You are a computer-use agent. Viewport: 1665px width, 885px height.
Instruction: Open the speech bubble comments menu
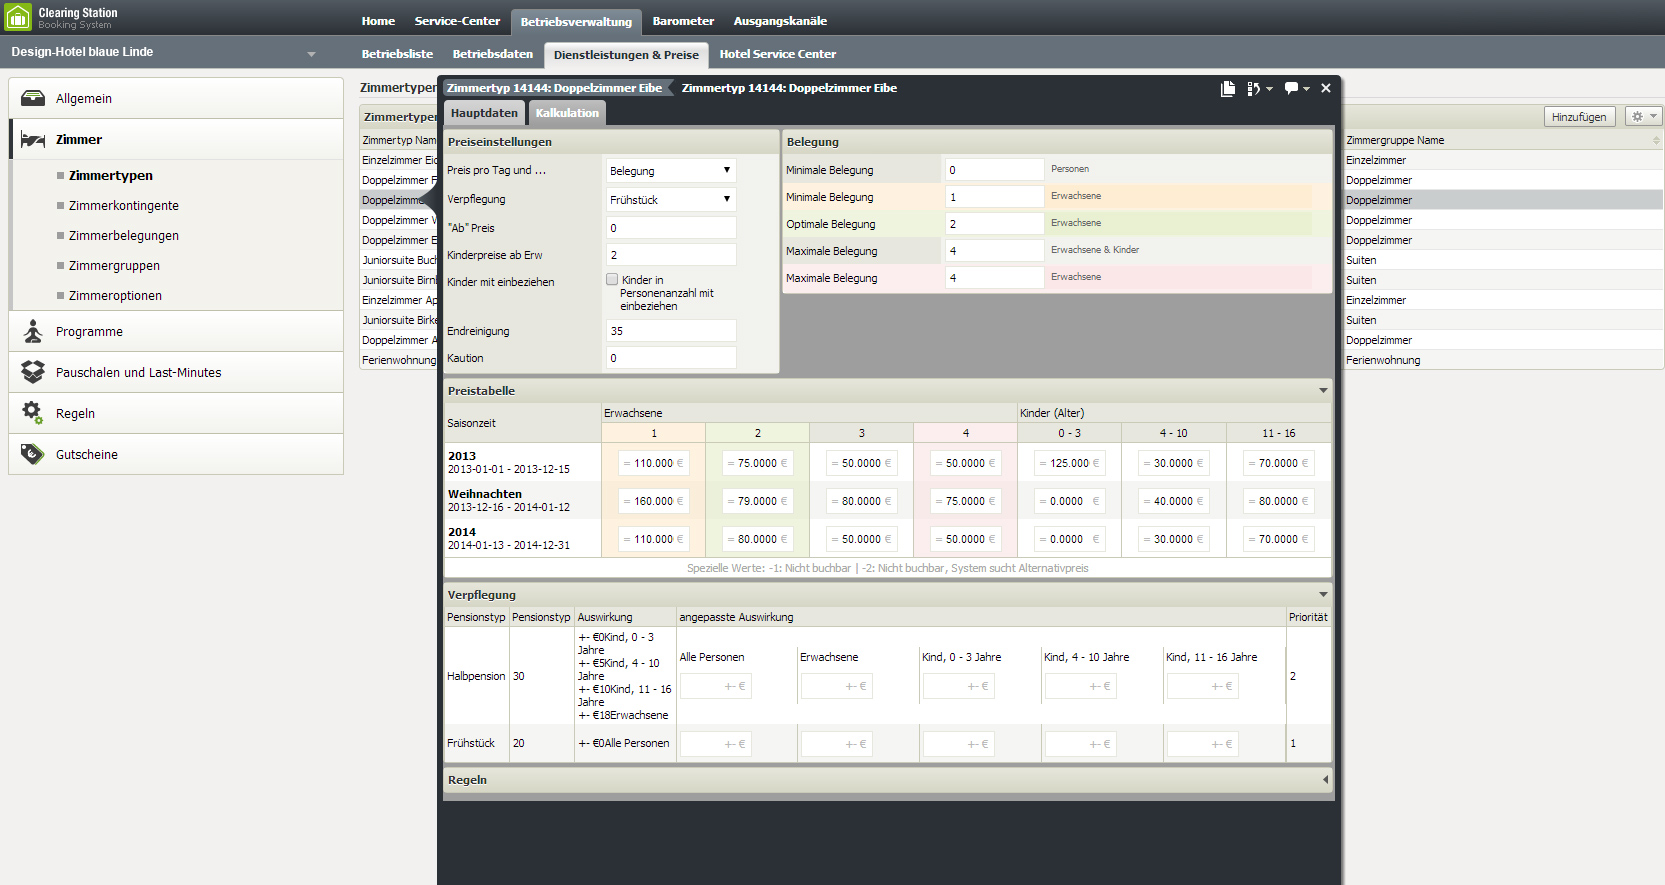pos(1297,88)
